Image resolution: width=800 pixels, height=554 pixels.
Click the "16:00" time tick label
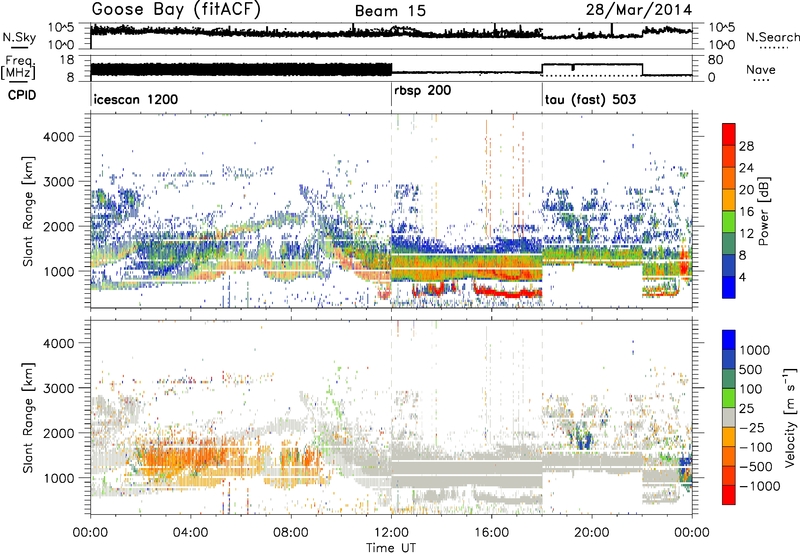[491, 533]
